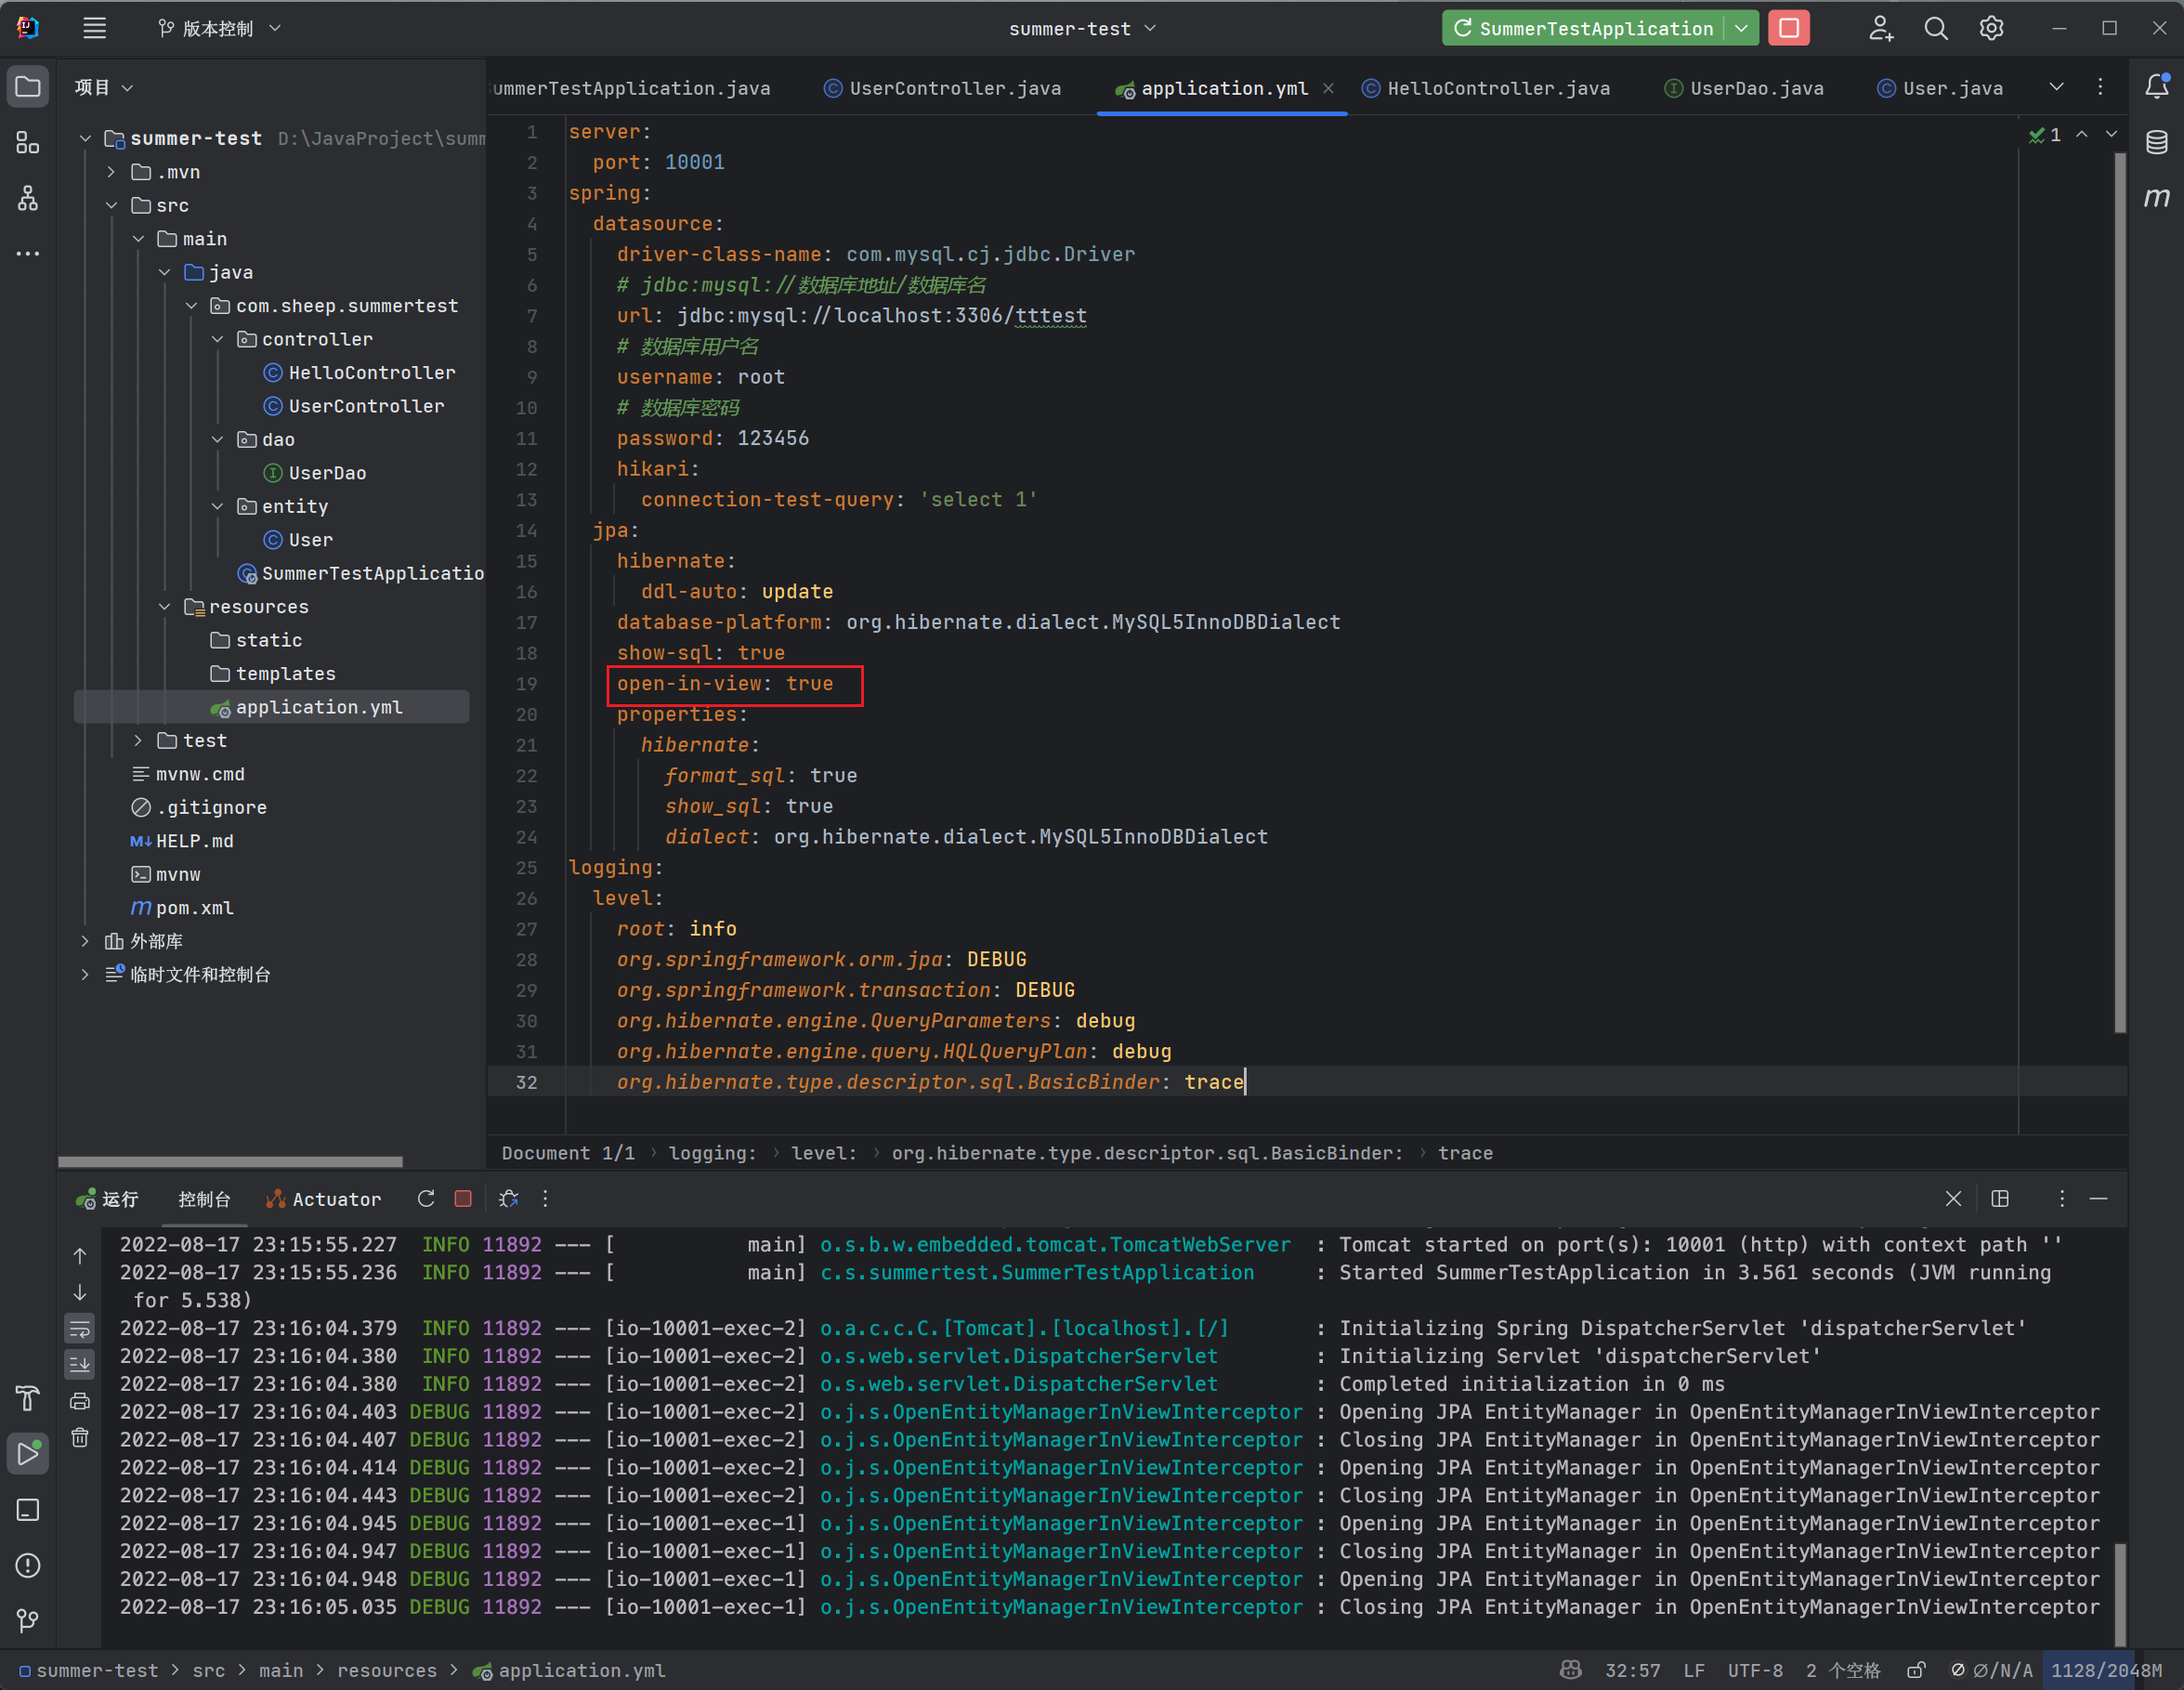Collapse the controller package
The width and height of the screenshot is (2184, 1690).
[x=217, y=339]
